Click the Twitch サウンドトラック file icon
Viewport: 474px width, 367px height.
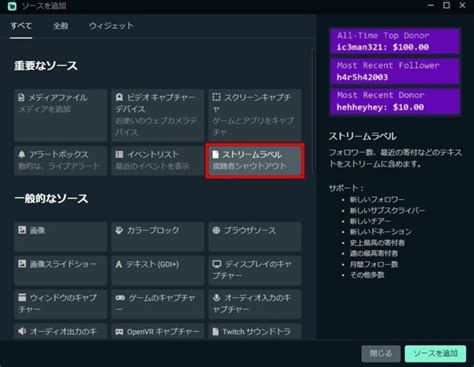216,332
